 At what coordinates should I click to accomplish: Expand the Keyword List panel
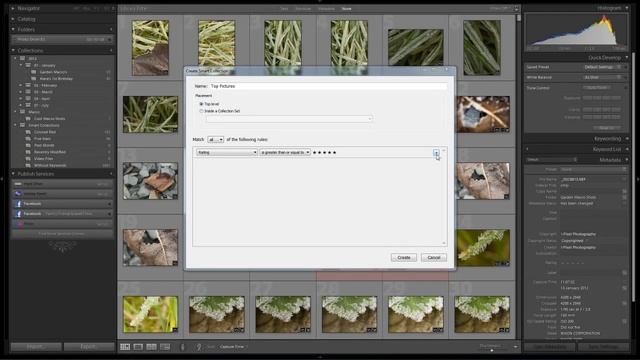(627, 149)
